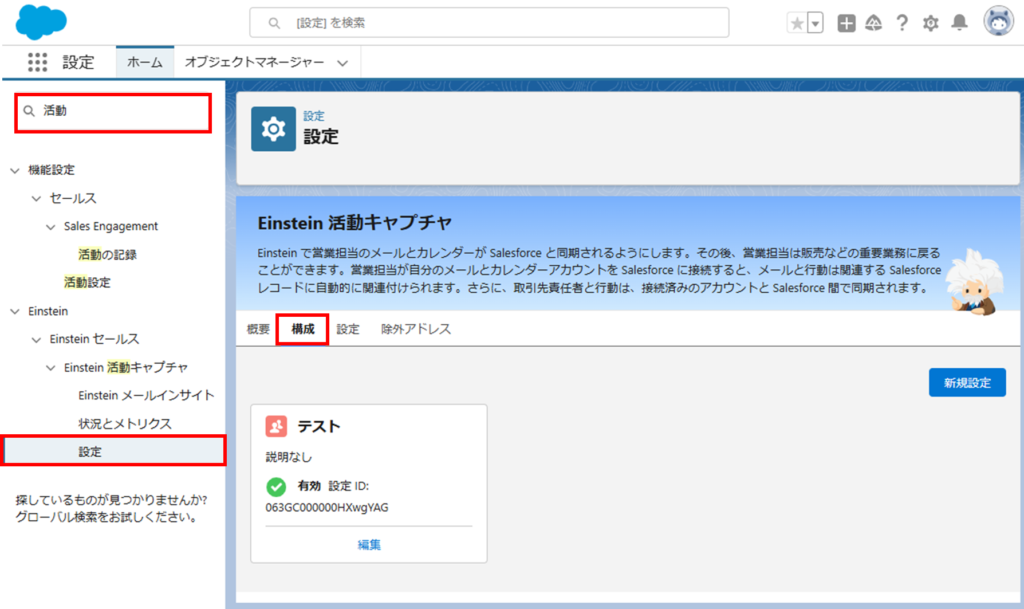This screenshot has width=1024, height=609.
Task: Open 状況とメトリクス in sidebar
Action: click(x=125, y=424)
